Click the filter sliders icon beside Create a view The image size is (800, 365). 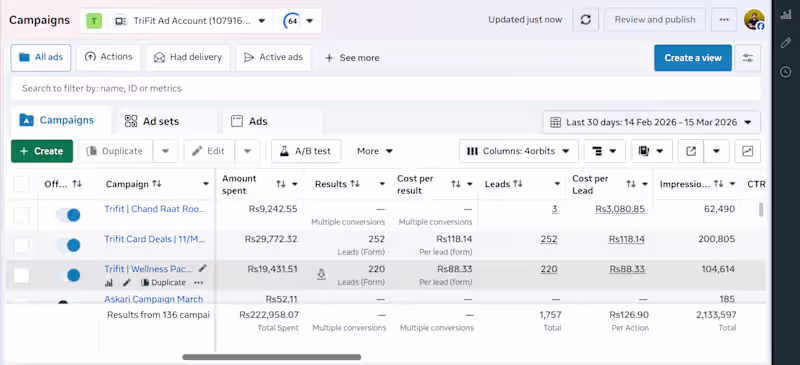(x=748, y=58)
